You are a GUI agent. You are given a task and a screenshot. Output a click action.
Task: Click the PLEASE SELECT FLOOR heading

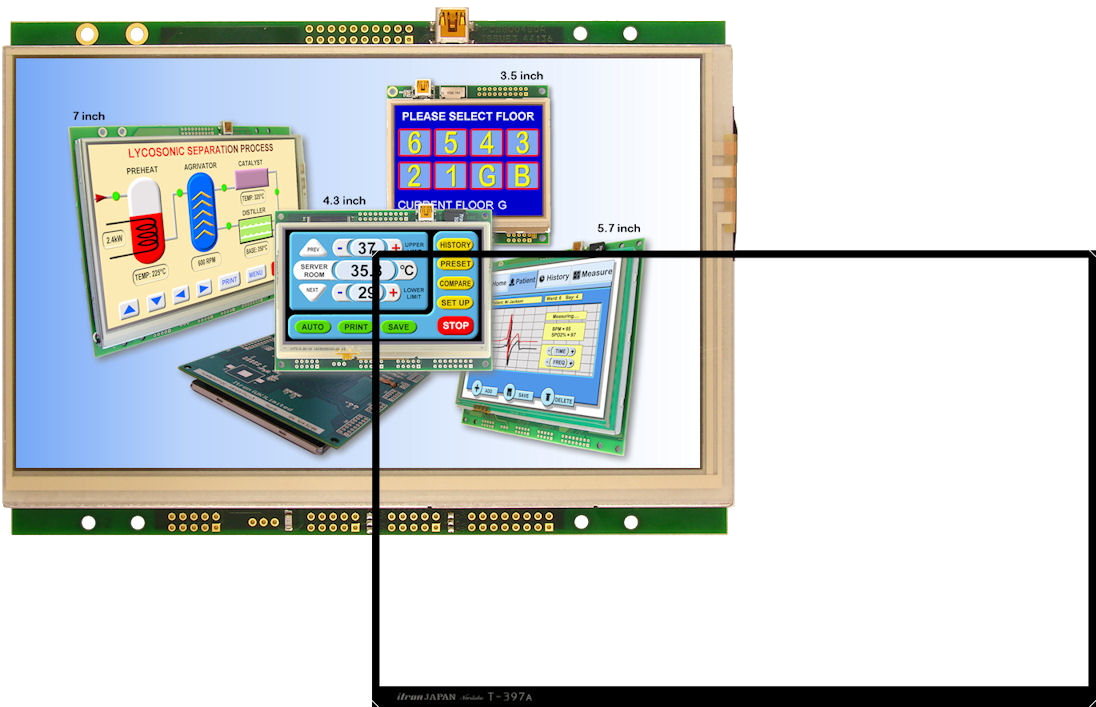point(468,116)
